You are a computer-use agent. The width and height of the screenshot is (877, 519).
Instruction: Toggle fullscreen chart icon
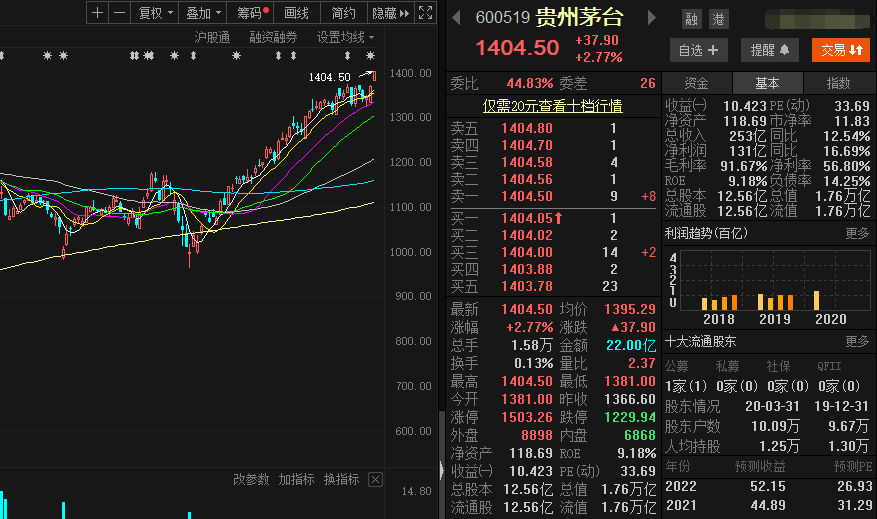426,13
